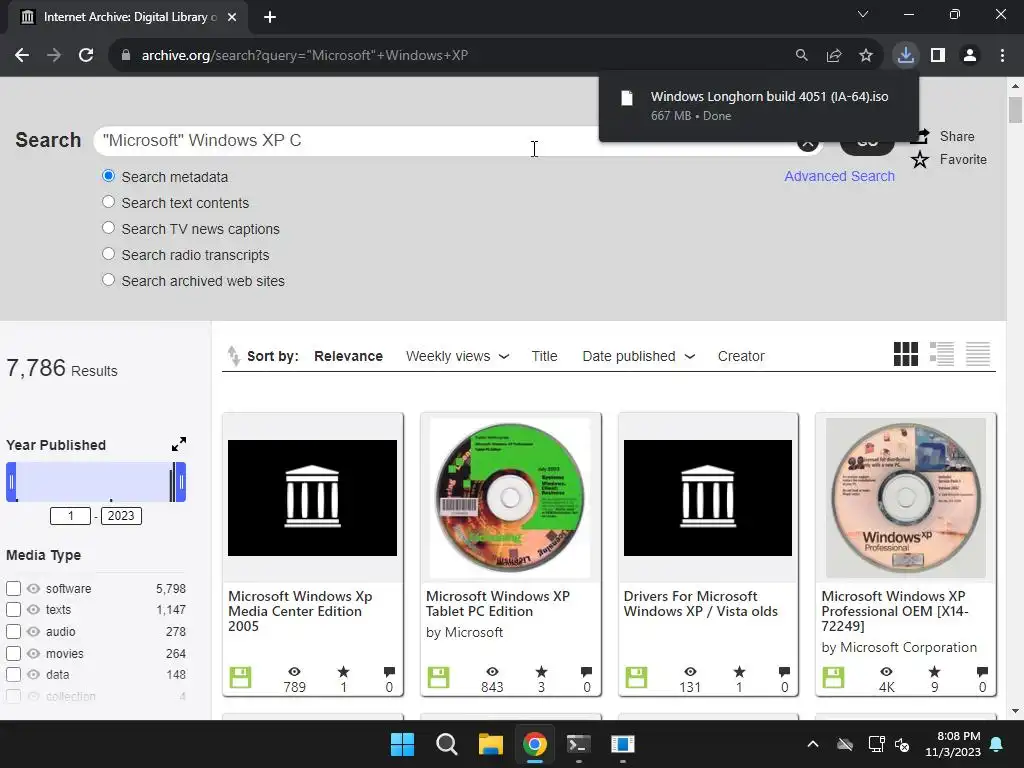Viewport: 1024px width, 768px height.
Task: Open tab search chevron in title bar
Action: pyautogui.click(x=863, y=14)
